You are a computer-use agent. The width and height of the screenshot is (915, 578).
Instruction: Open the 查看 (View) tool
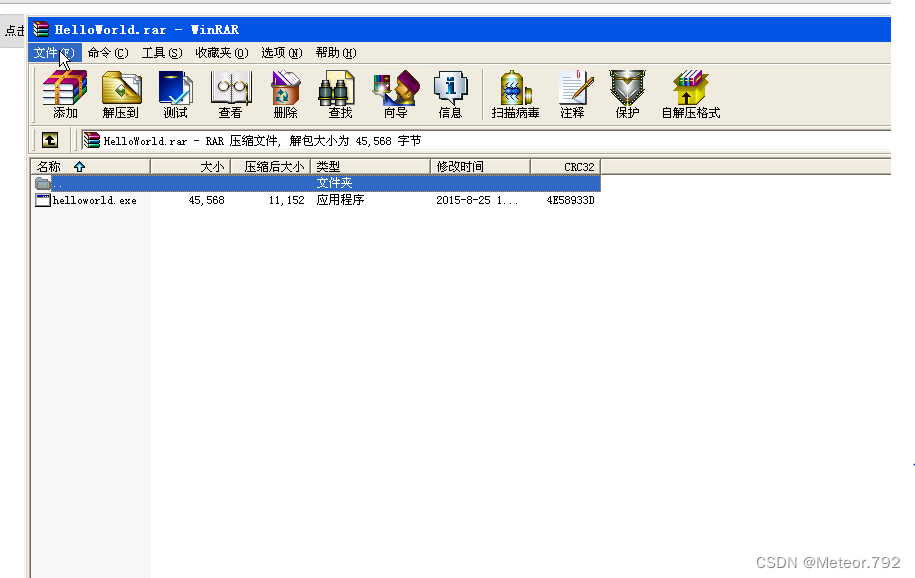230,93
